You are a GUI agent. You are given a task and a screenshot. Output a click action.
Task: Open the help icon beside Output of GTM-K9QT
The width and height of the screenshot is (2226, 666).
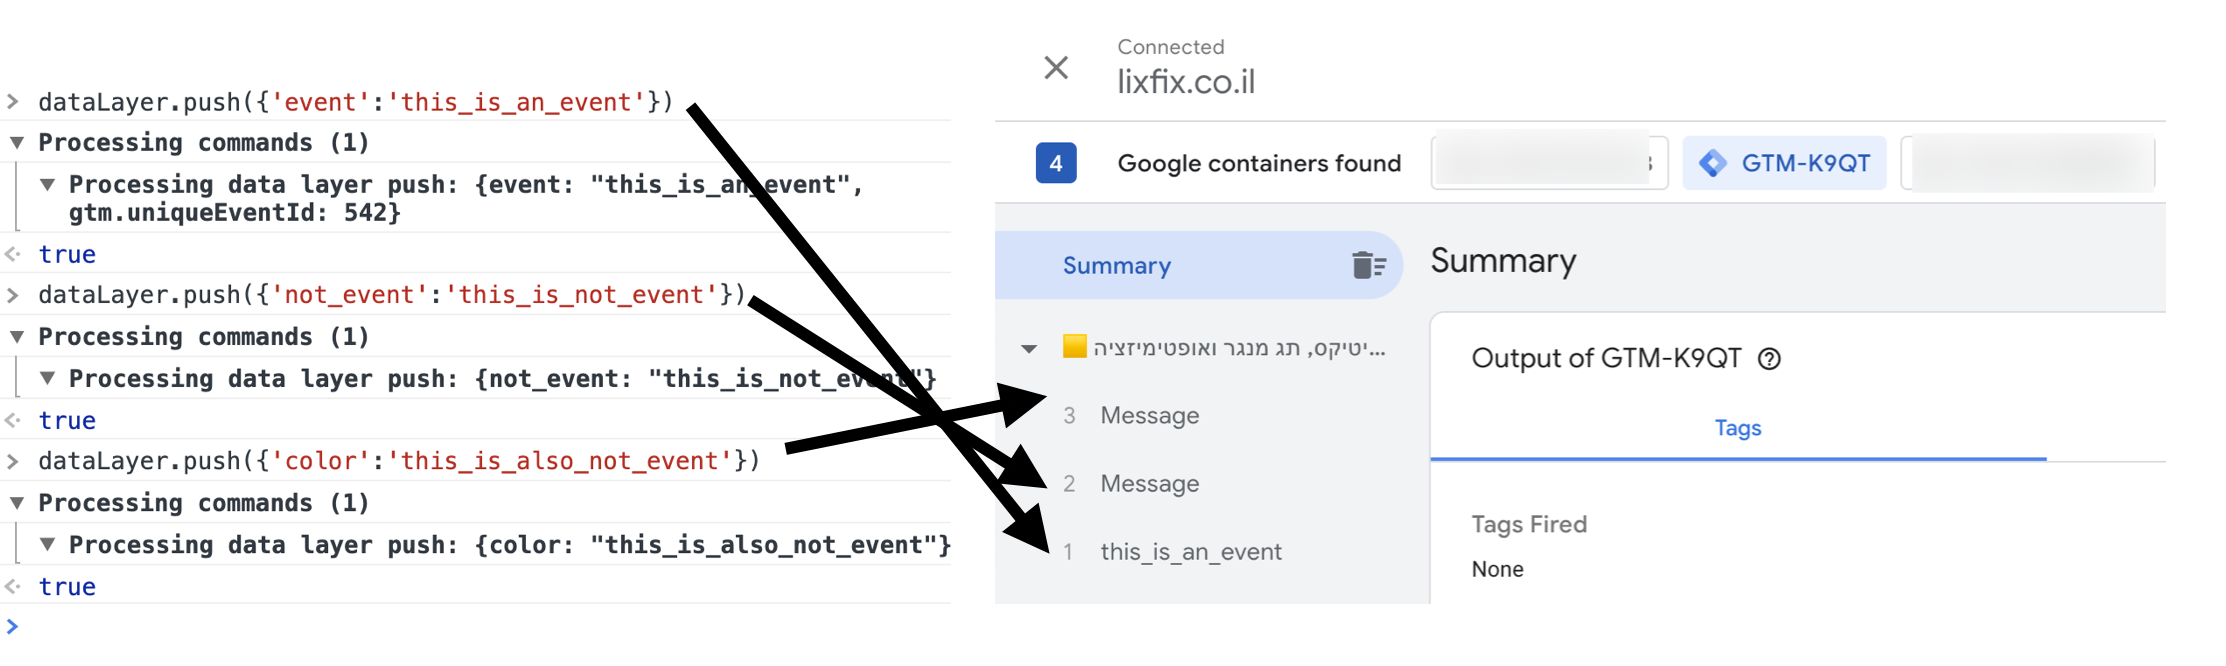tap(1769, 359)
